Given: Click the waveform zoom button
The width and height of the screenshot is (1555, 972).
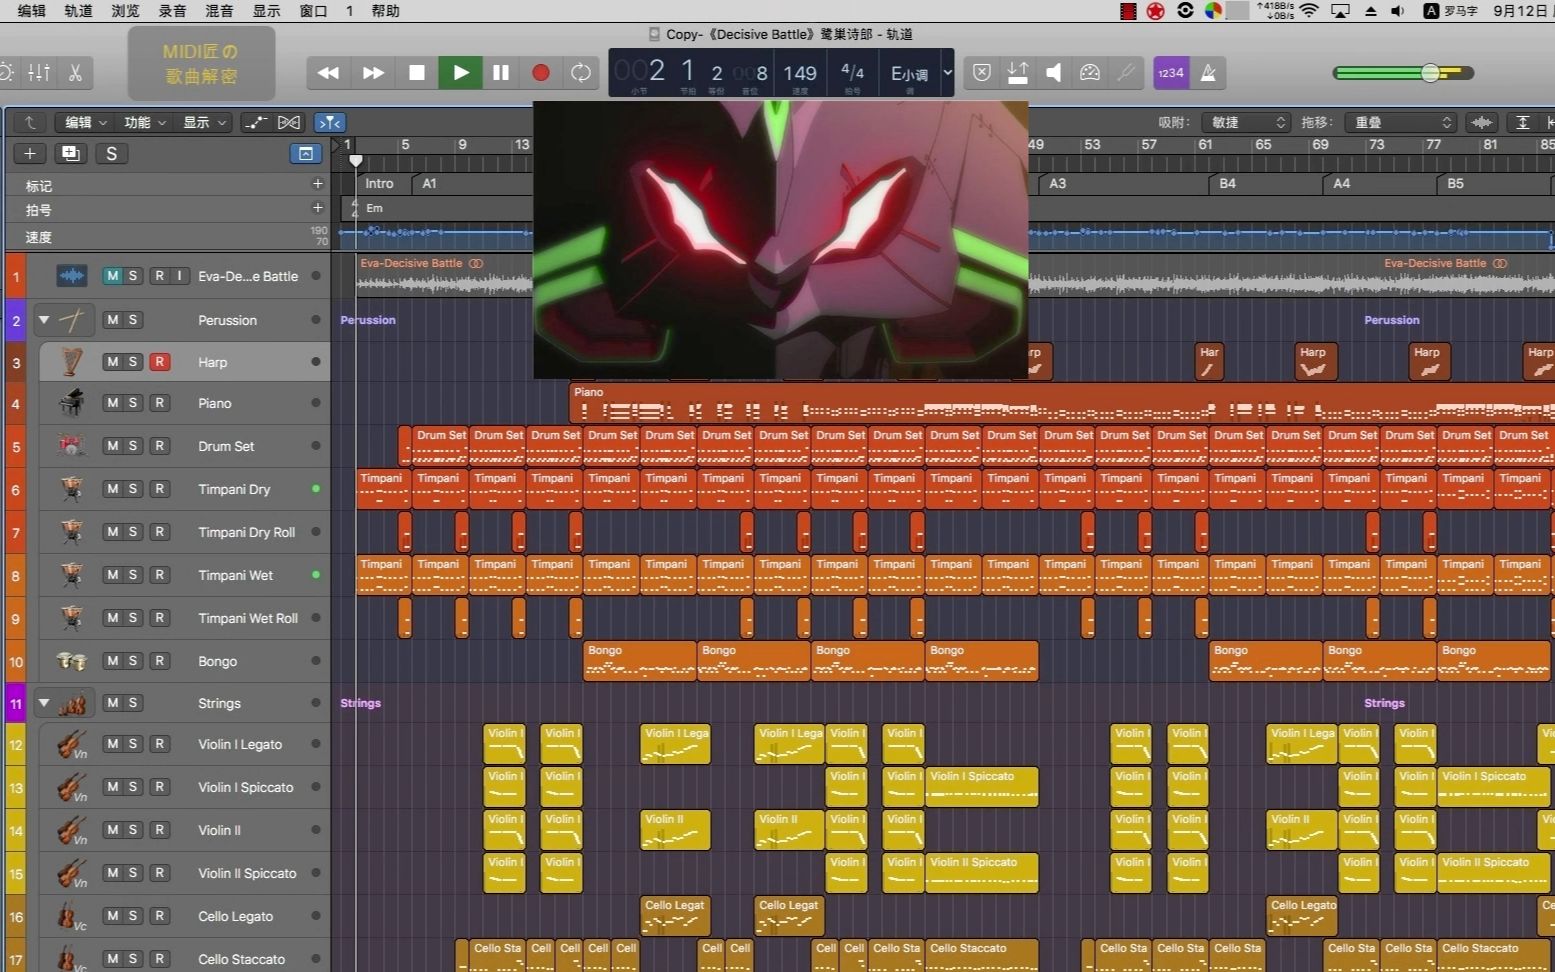Looking at the screenshot, I should coord(1482,122).
